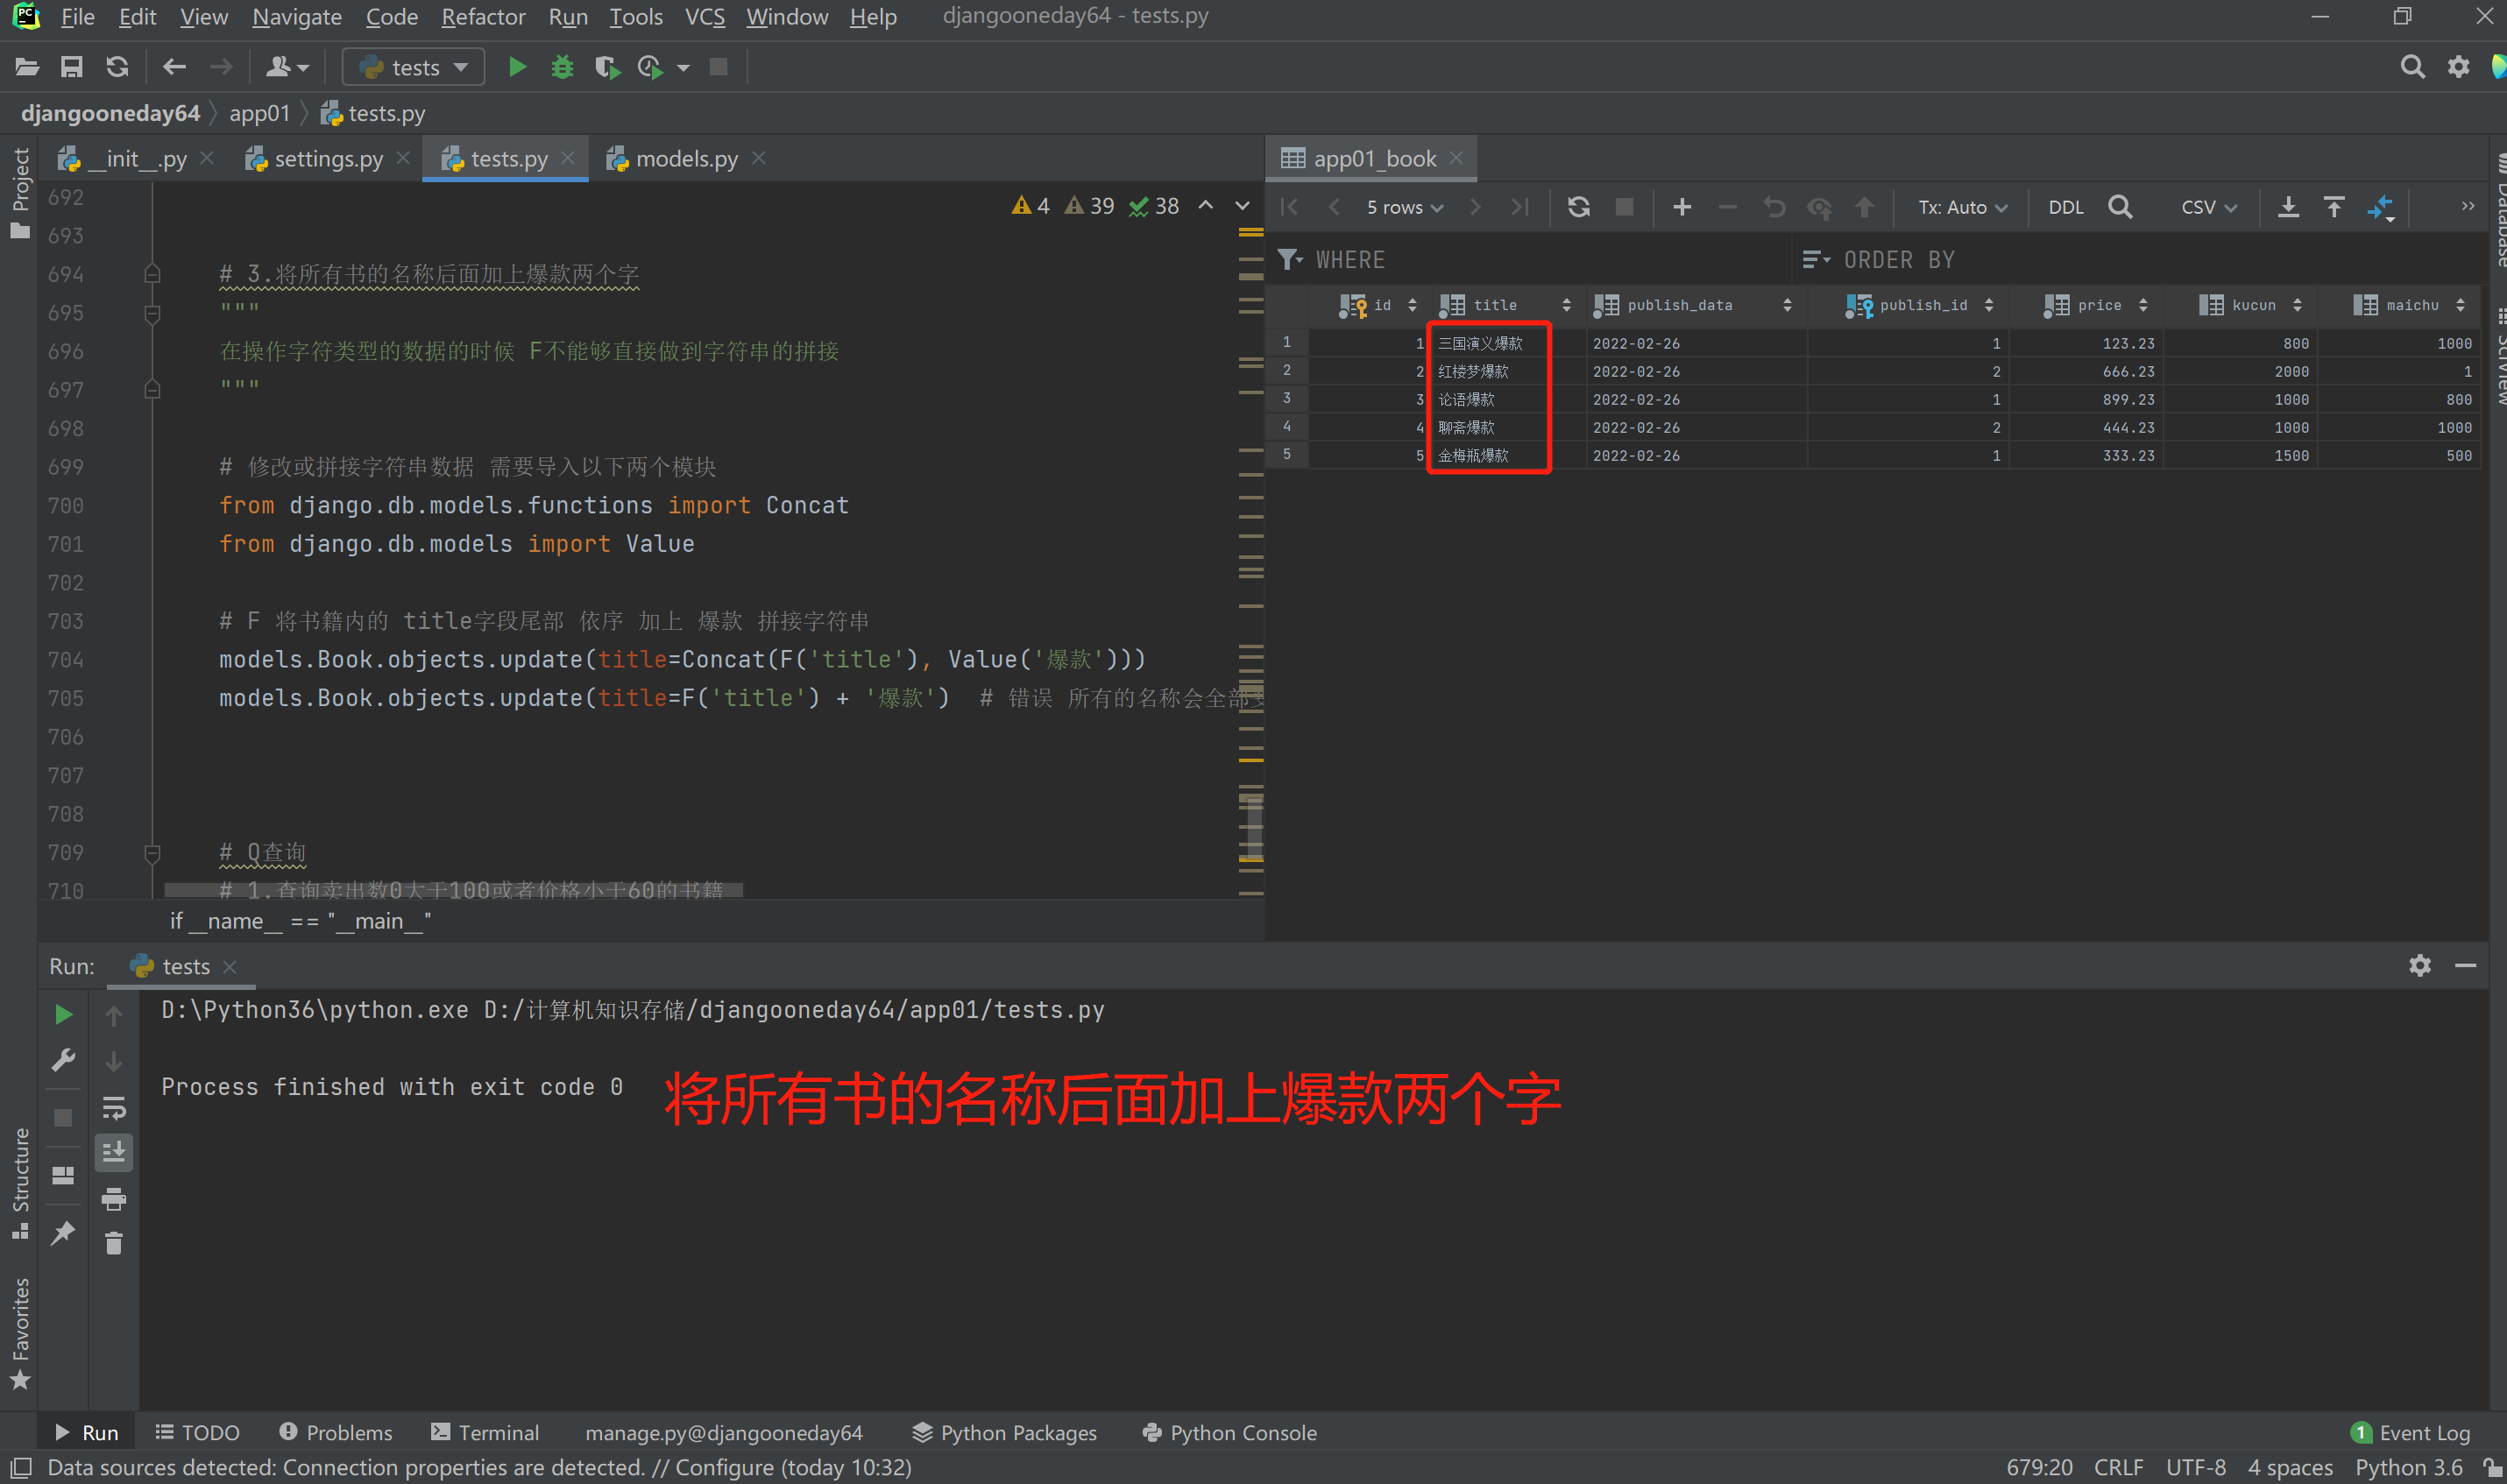Open the Tx: Auto transaction dropdown

coord(1962,207)
